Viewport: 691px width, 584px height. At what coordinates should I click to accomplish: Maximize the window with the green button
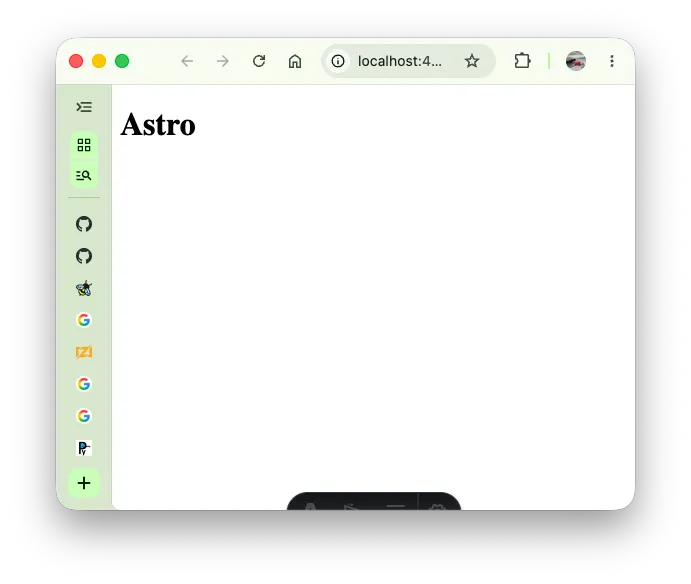[x=122, y=61]
